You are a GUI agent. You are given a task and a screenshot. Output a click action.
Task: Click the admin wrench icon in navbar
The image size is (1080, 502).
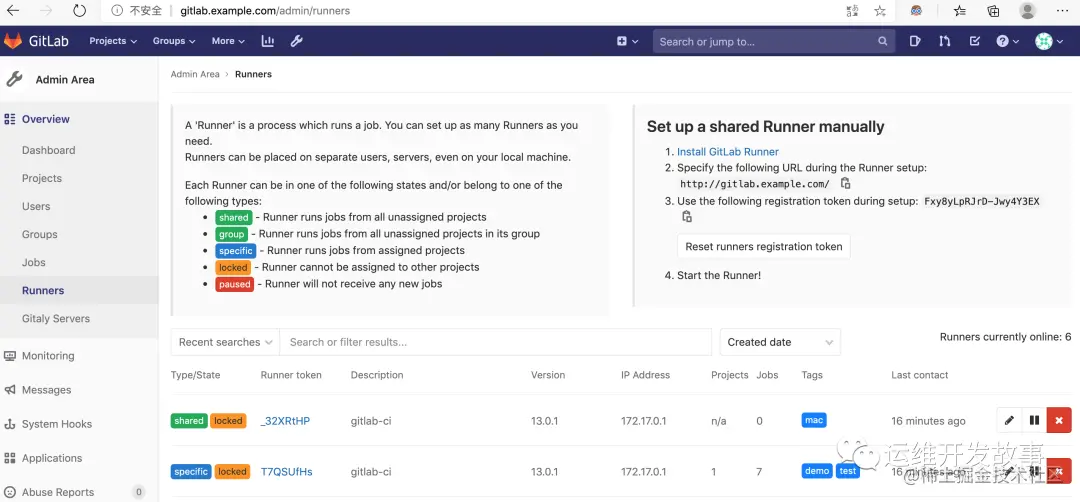(x=296, y=41)
